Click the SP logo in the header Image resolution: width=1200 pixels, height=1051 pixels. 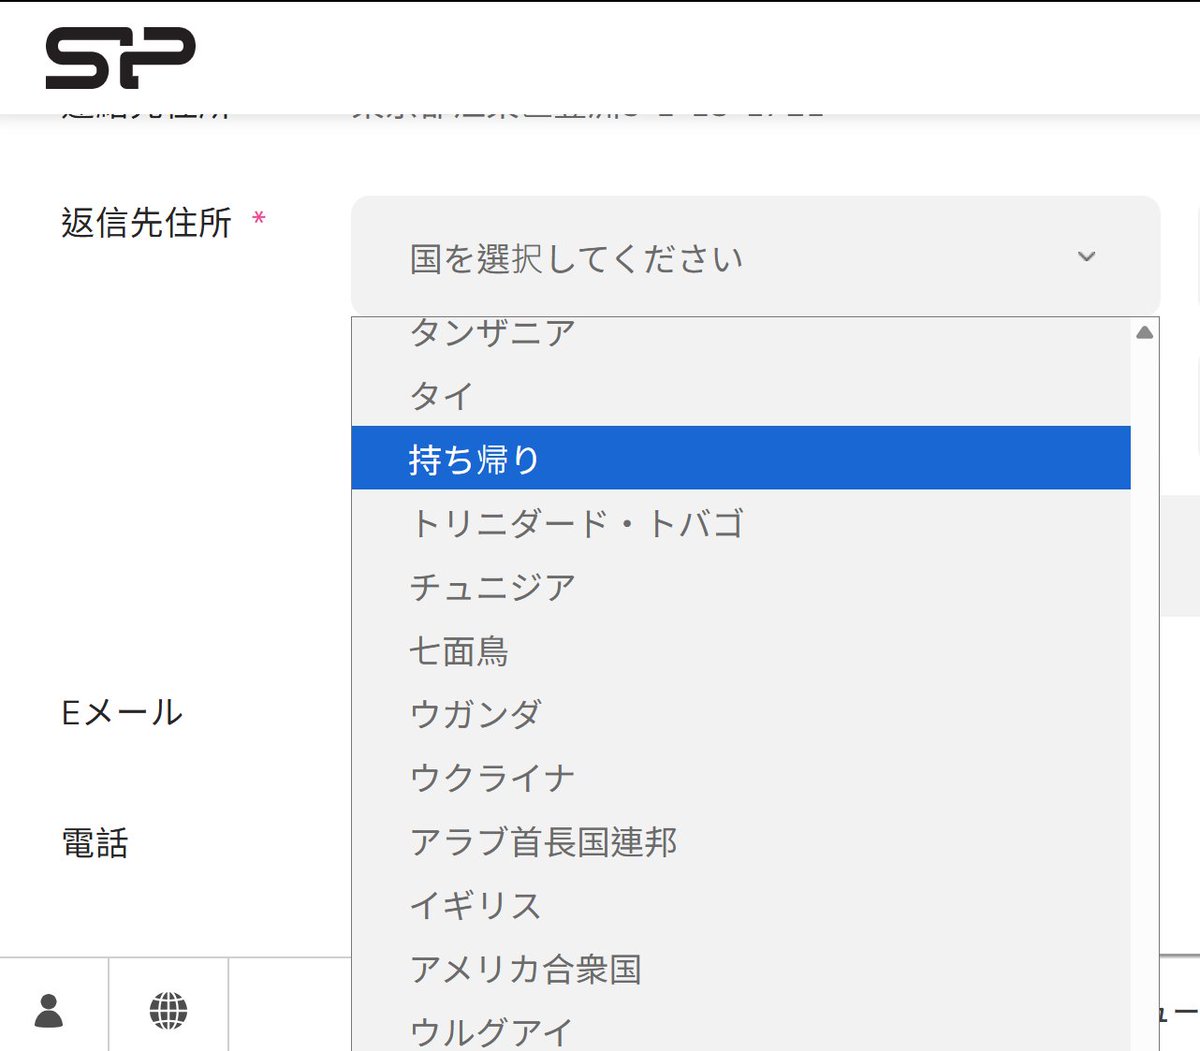[120, 55]
